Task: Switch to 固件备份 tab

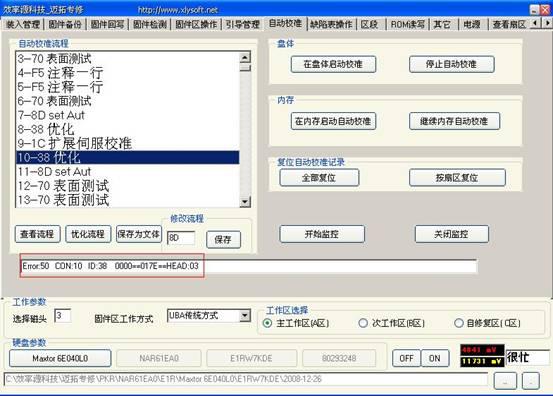Action: point(65,24)
